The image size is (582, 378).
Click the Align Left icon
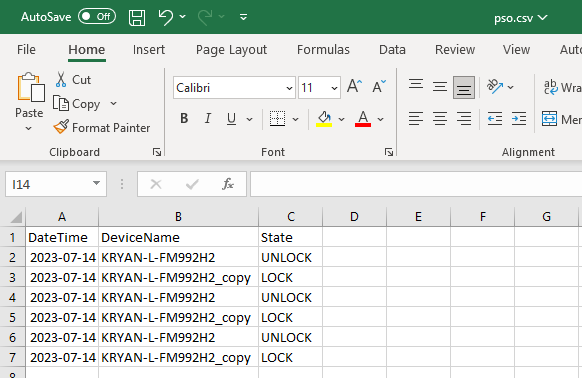click(416, 119)
